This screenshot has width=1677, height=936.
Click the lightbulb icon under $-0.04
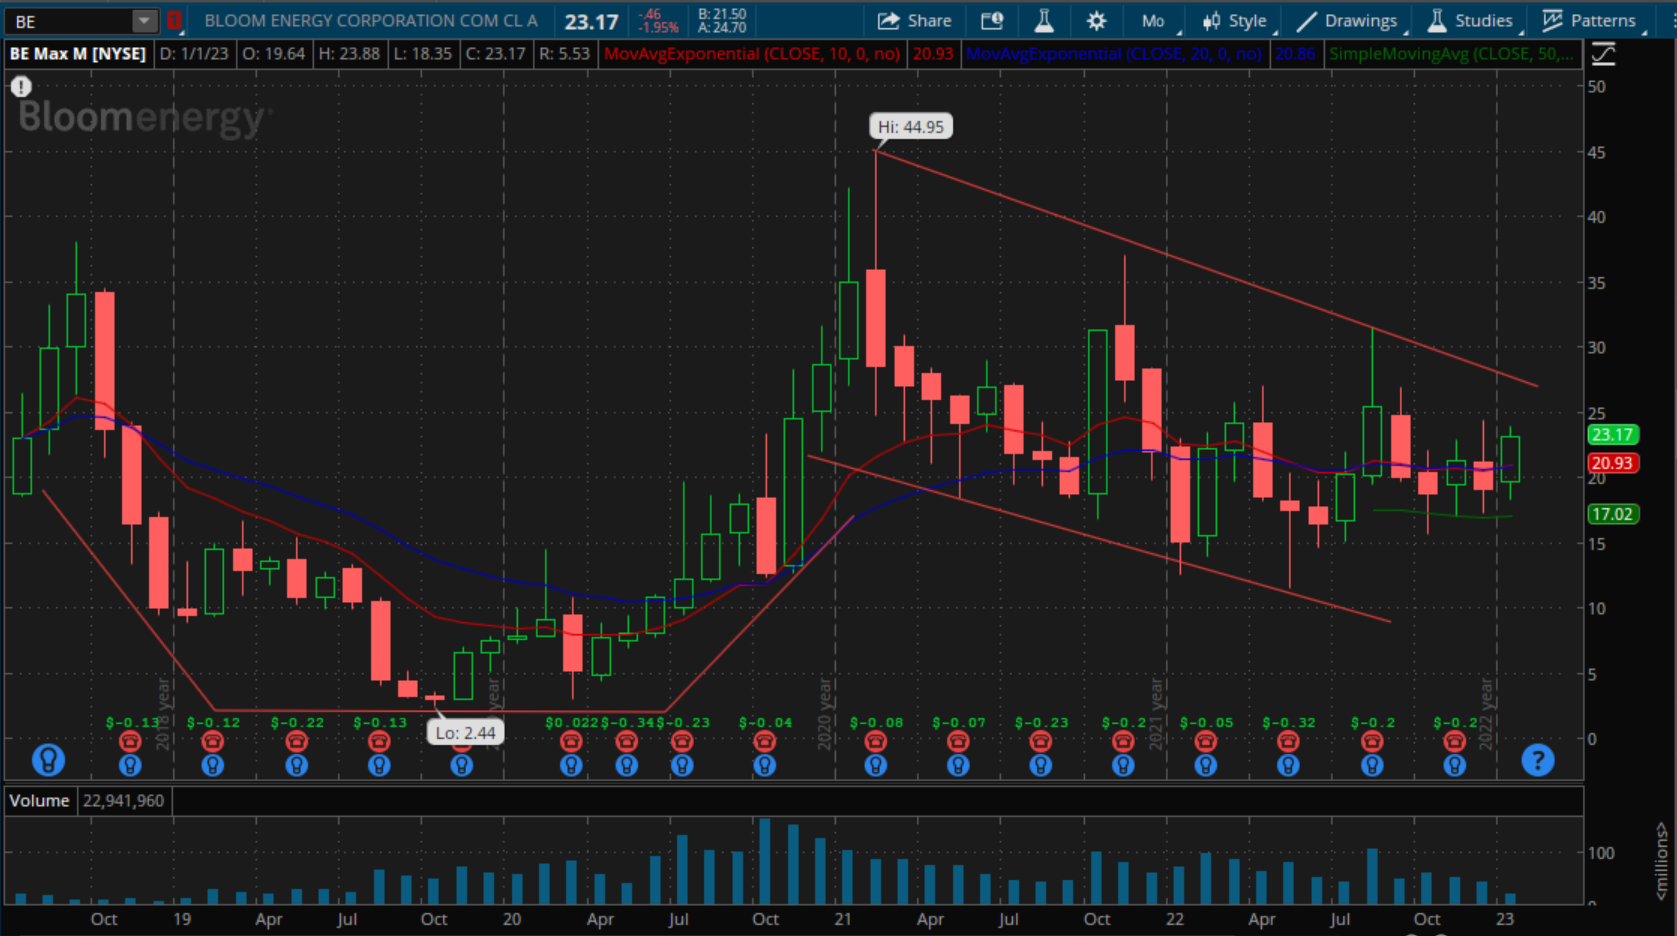765,765
